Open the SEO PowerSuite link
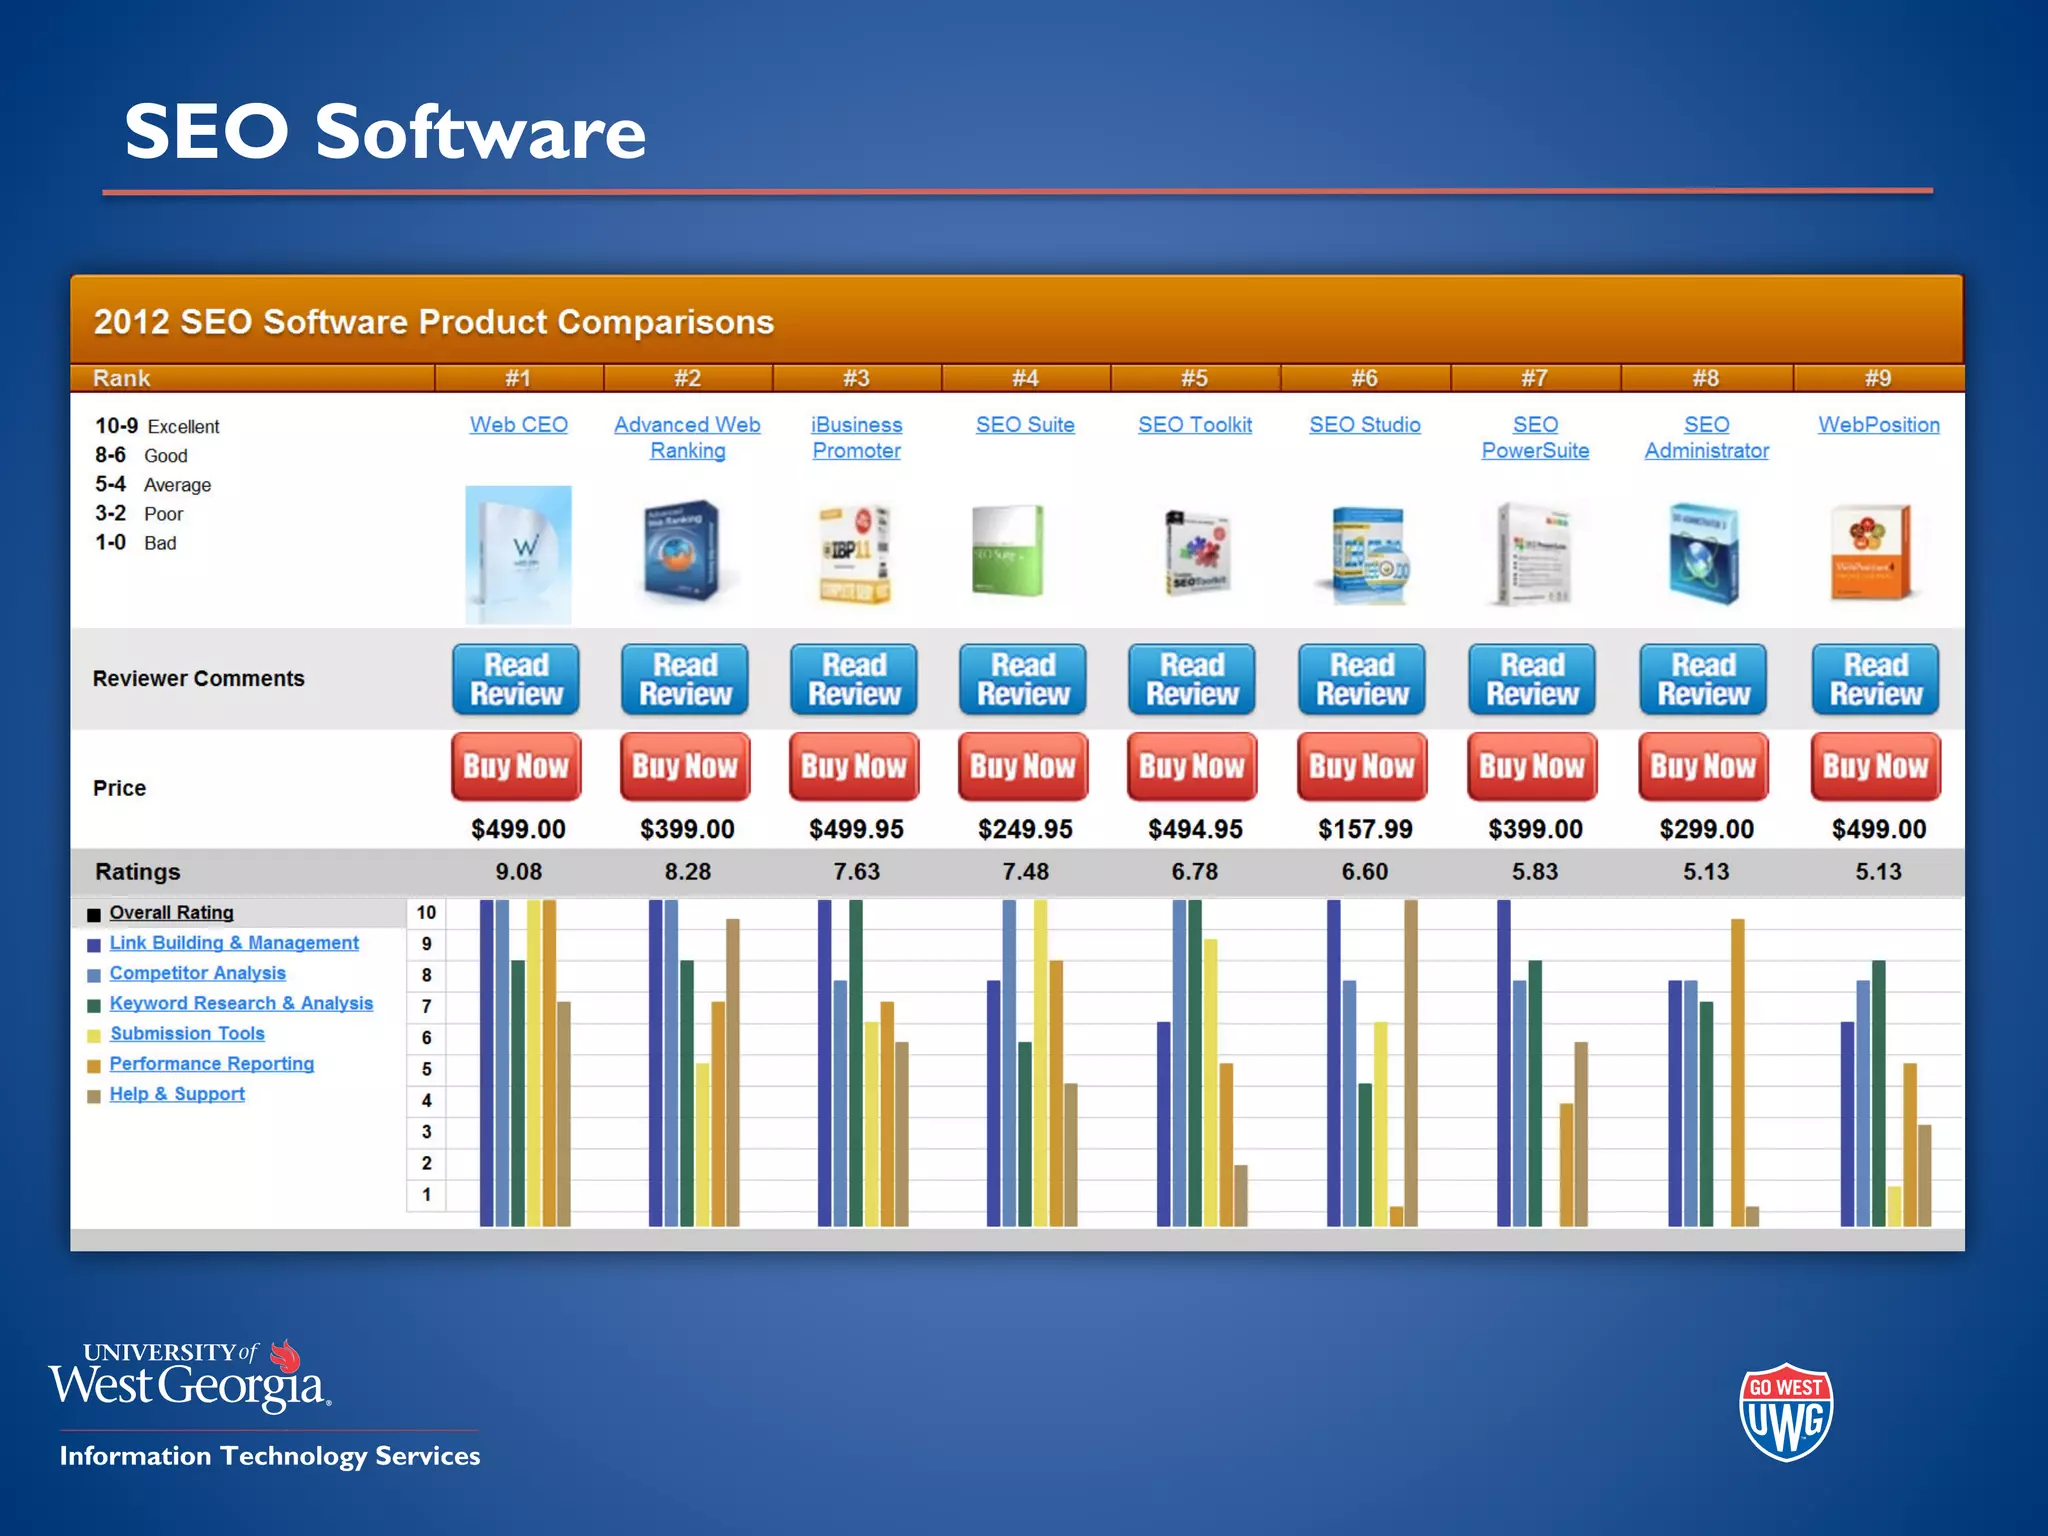Image resolution: width=2048 pixels, height=1536 pixels. tap(1535, 437)
